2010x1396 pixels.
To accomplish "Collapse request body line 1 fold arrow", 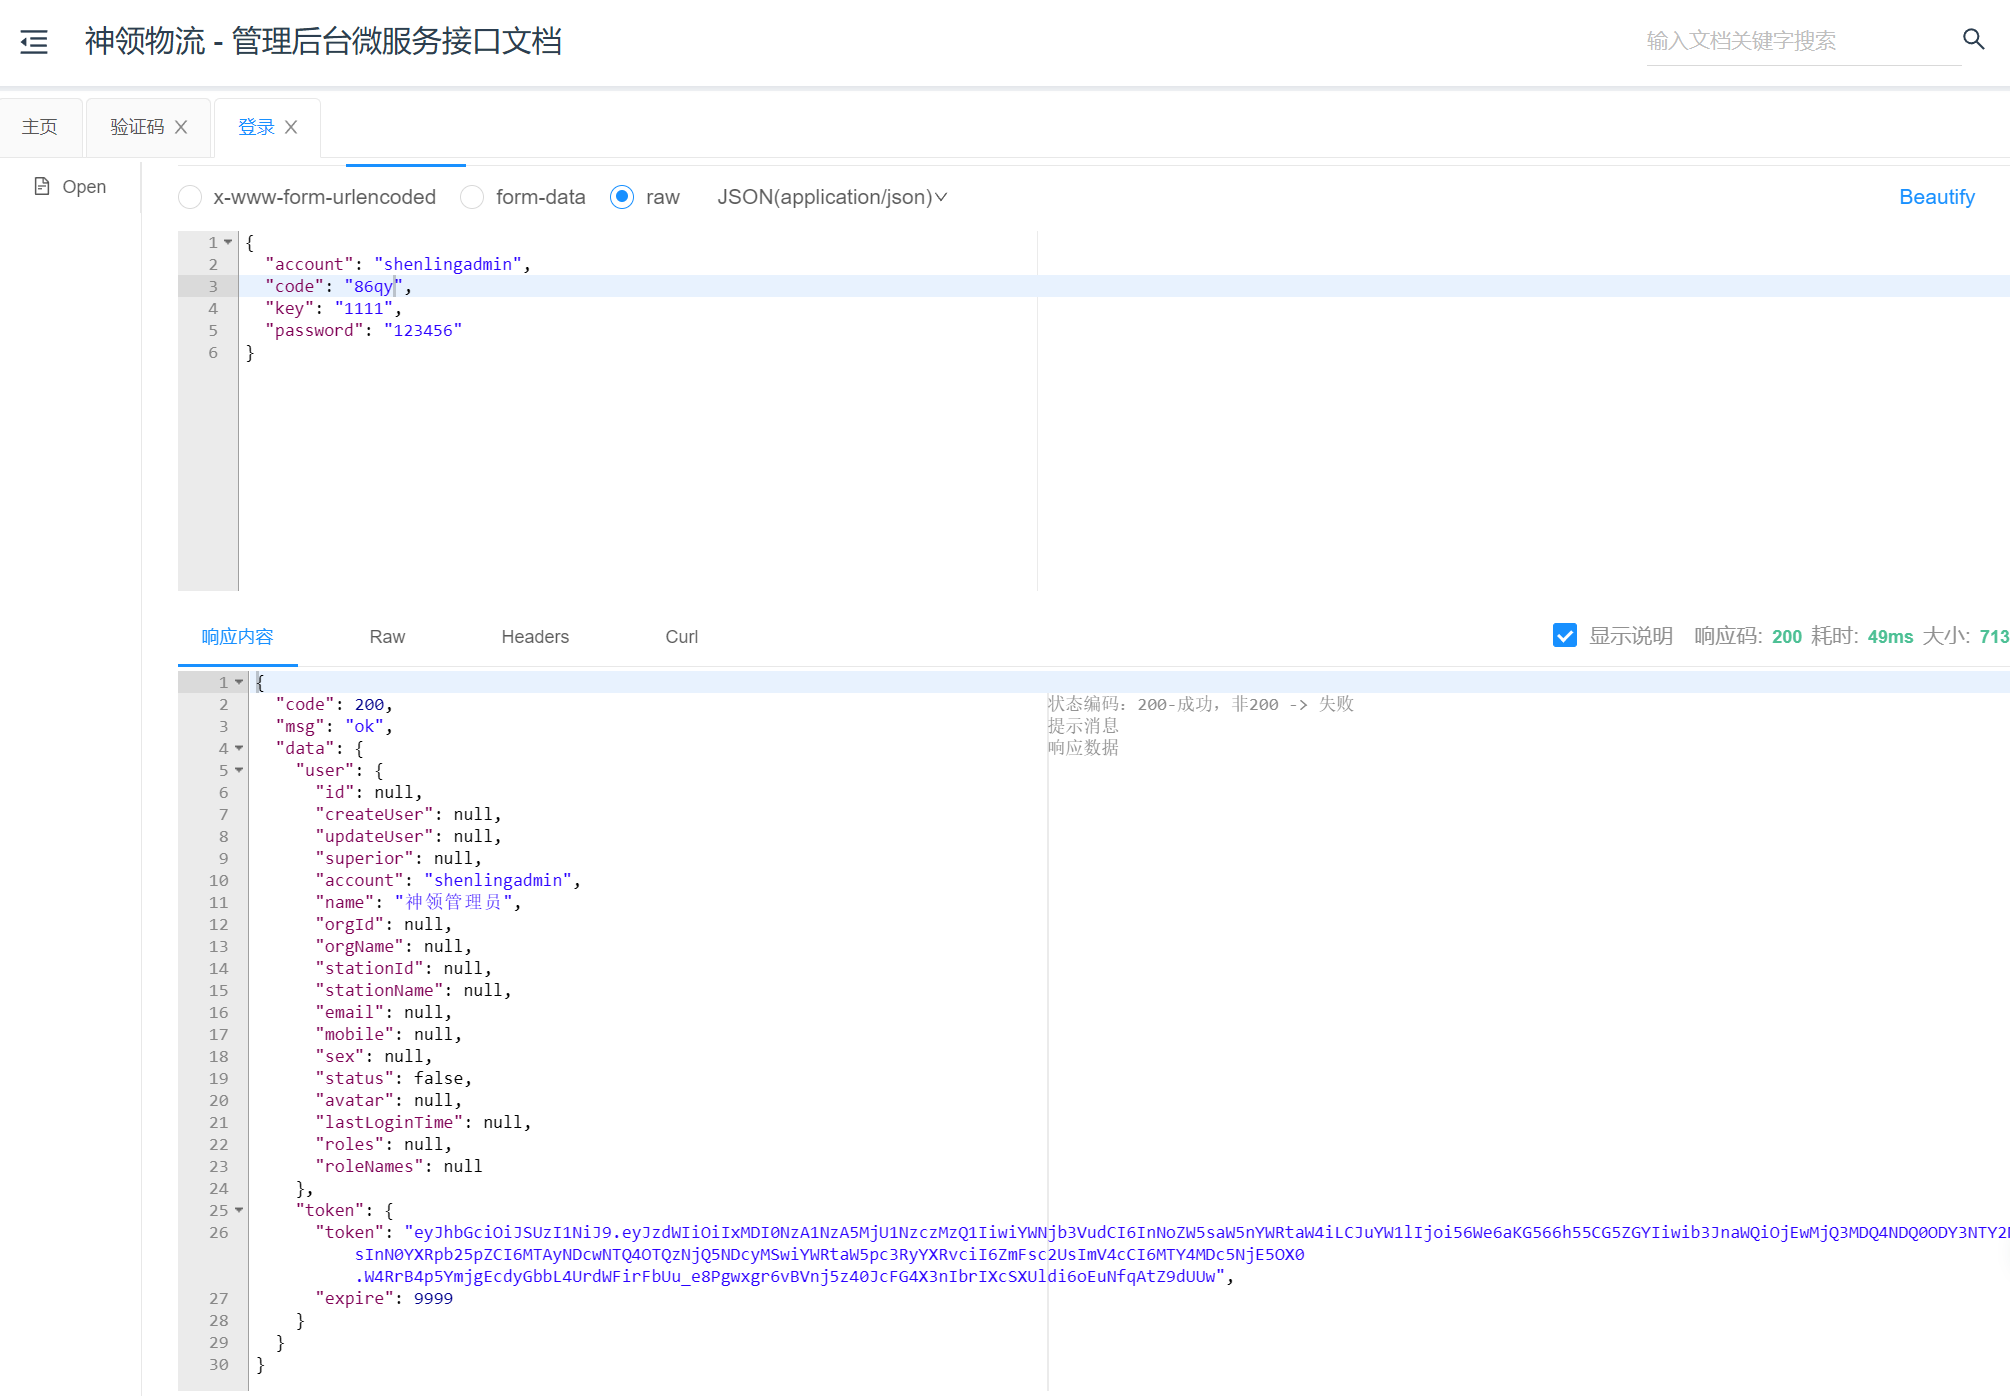I will tap(228, 242).
